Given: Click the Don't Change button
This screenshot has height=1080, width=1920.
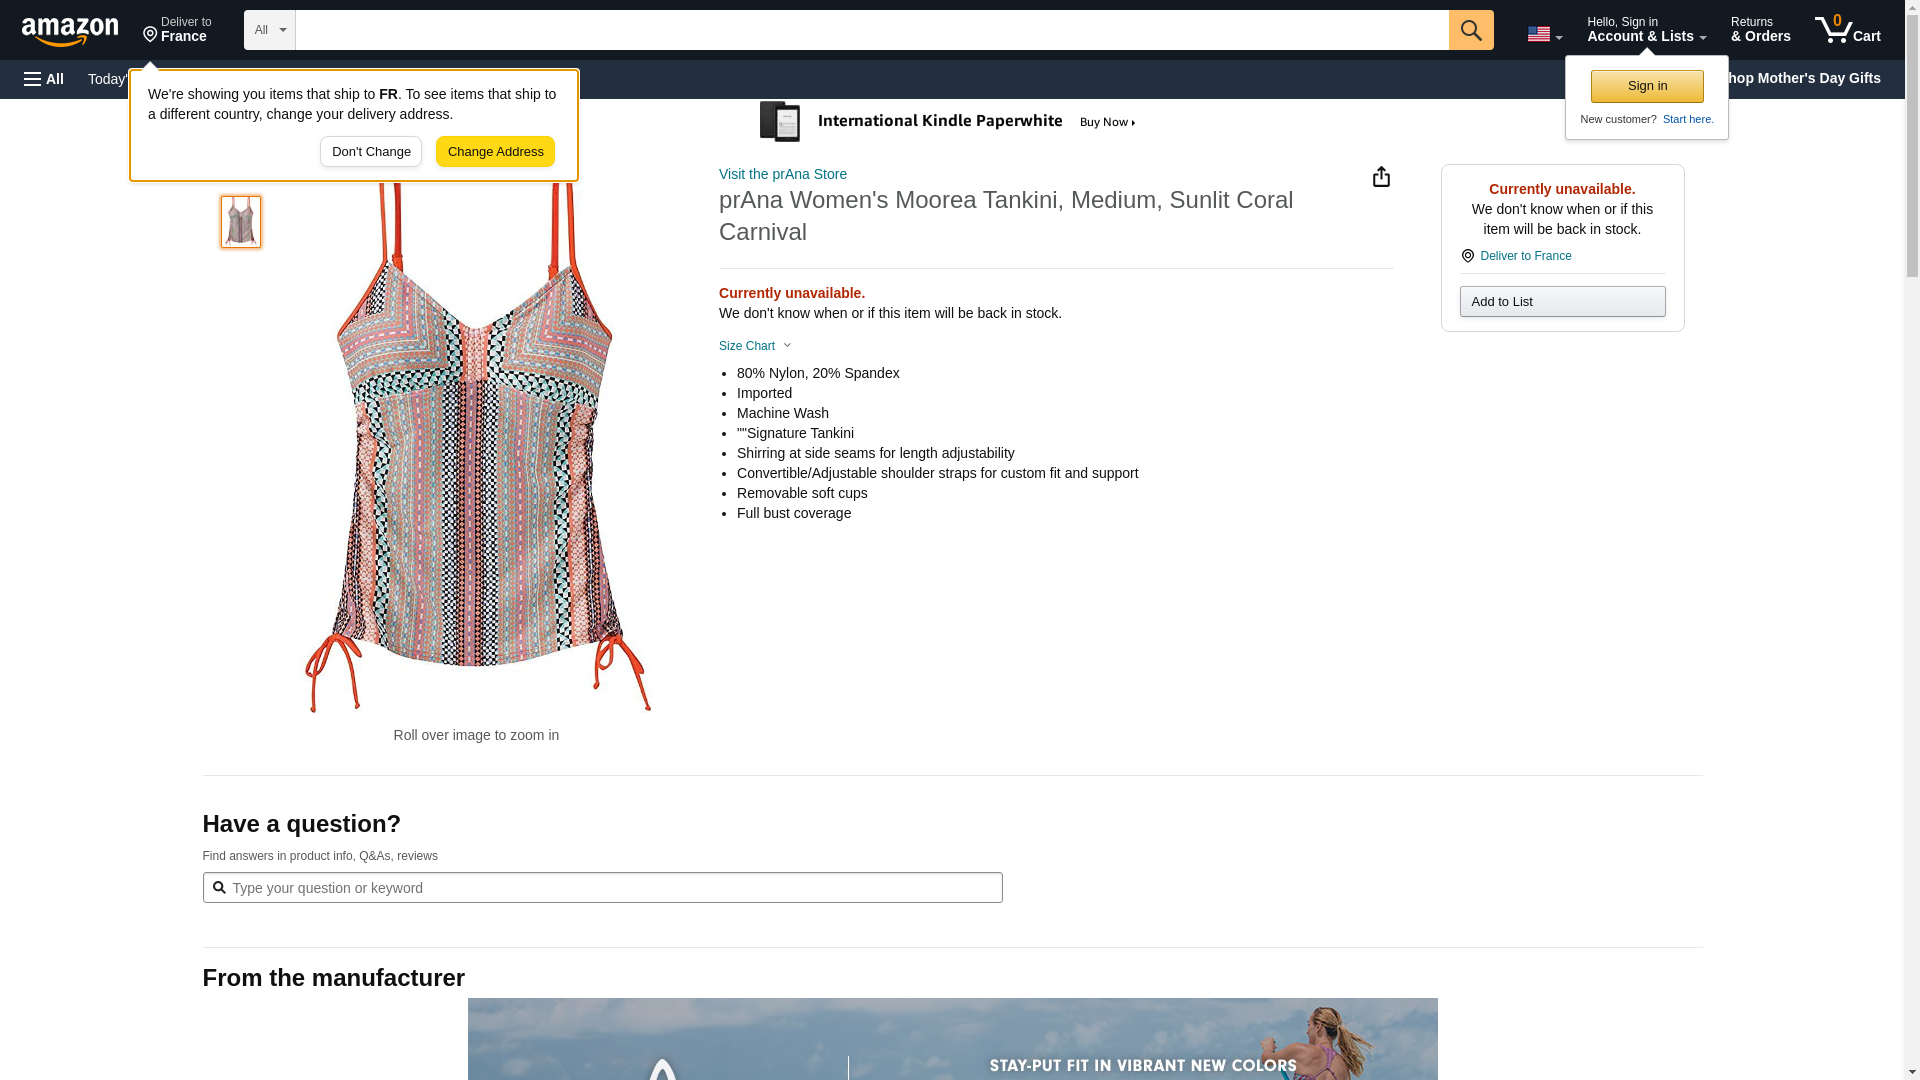Looking at the screenshot, I should [371, 152].
